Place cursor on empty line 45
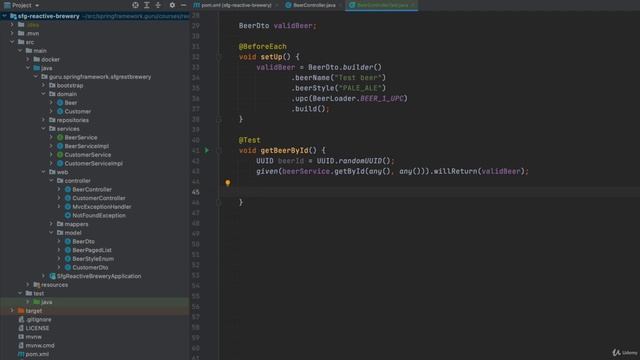640x360 pixels. tap(429, 192)
